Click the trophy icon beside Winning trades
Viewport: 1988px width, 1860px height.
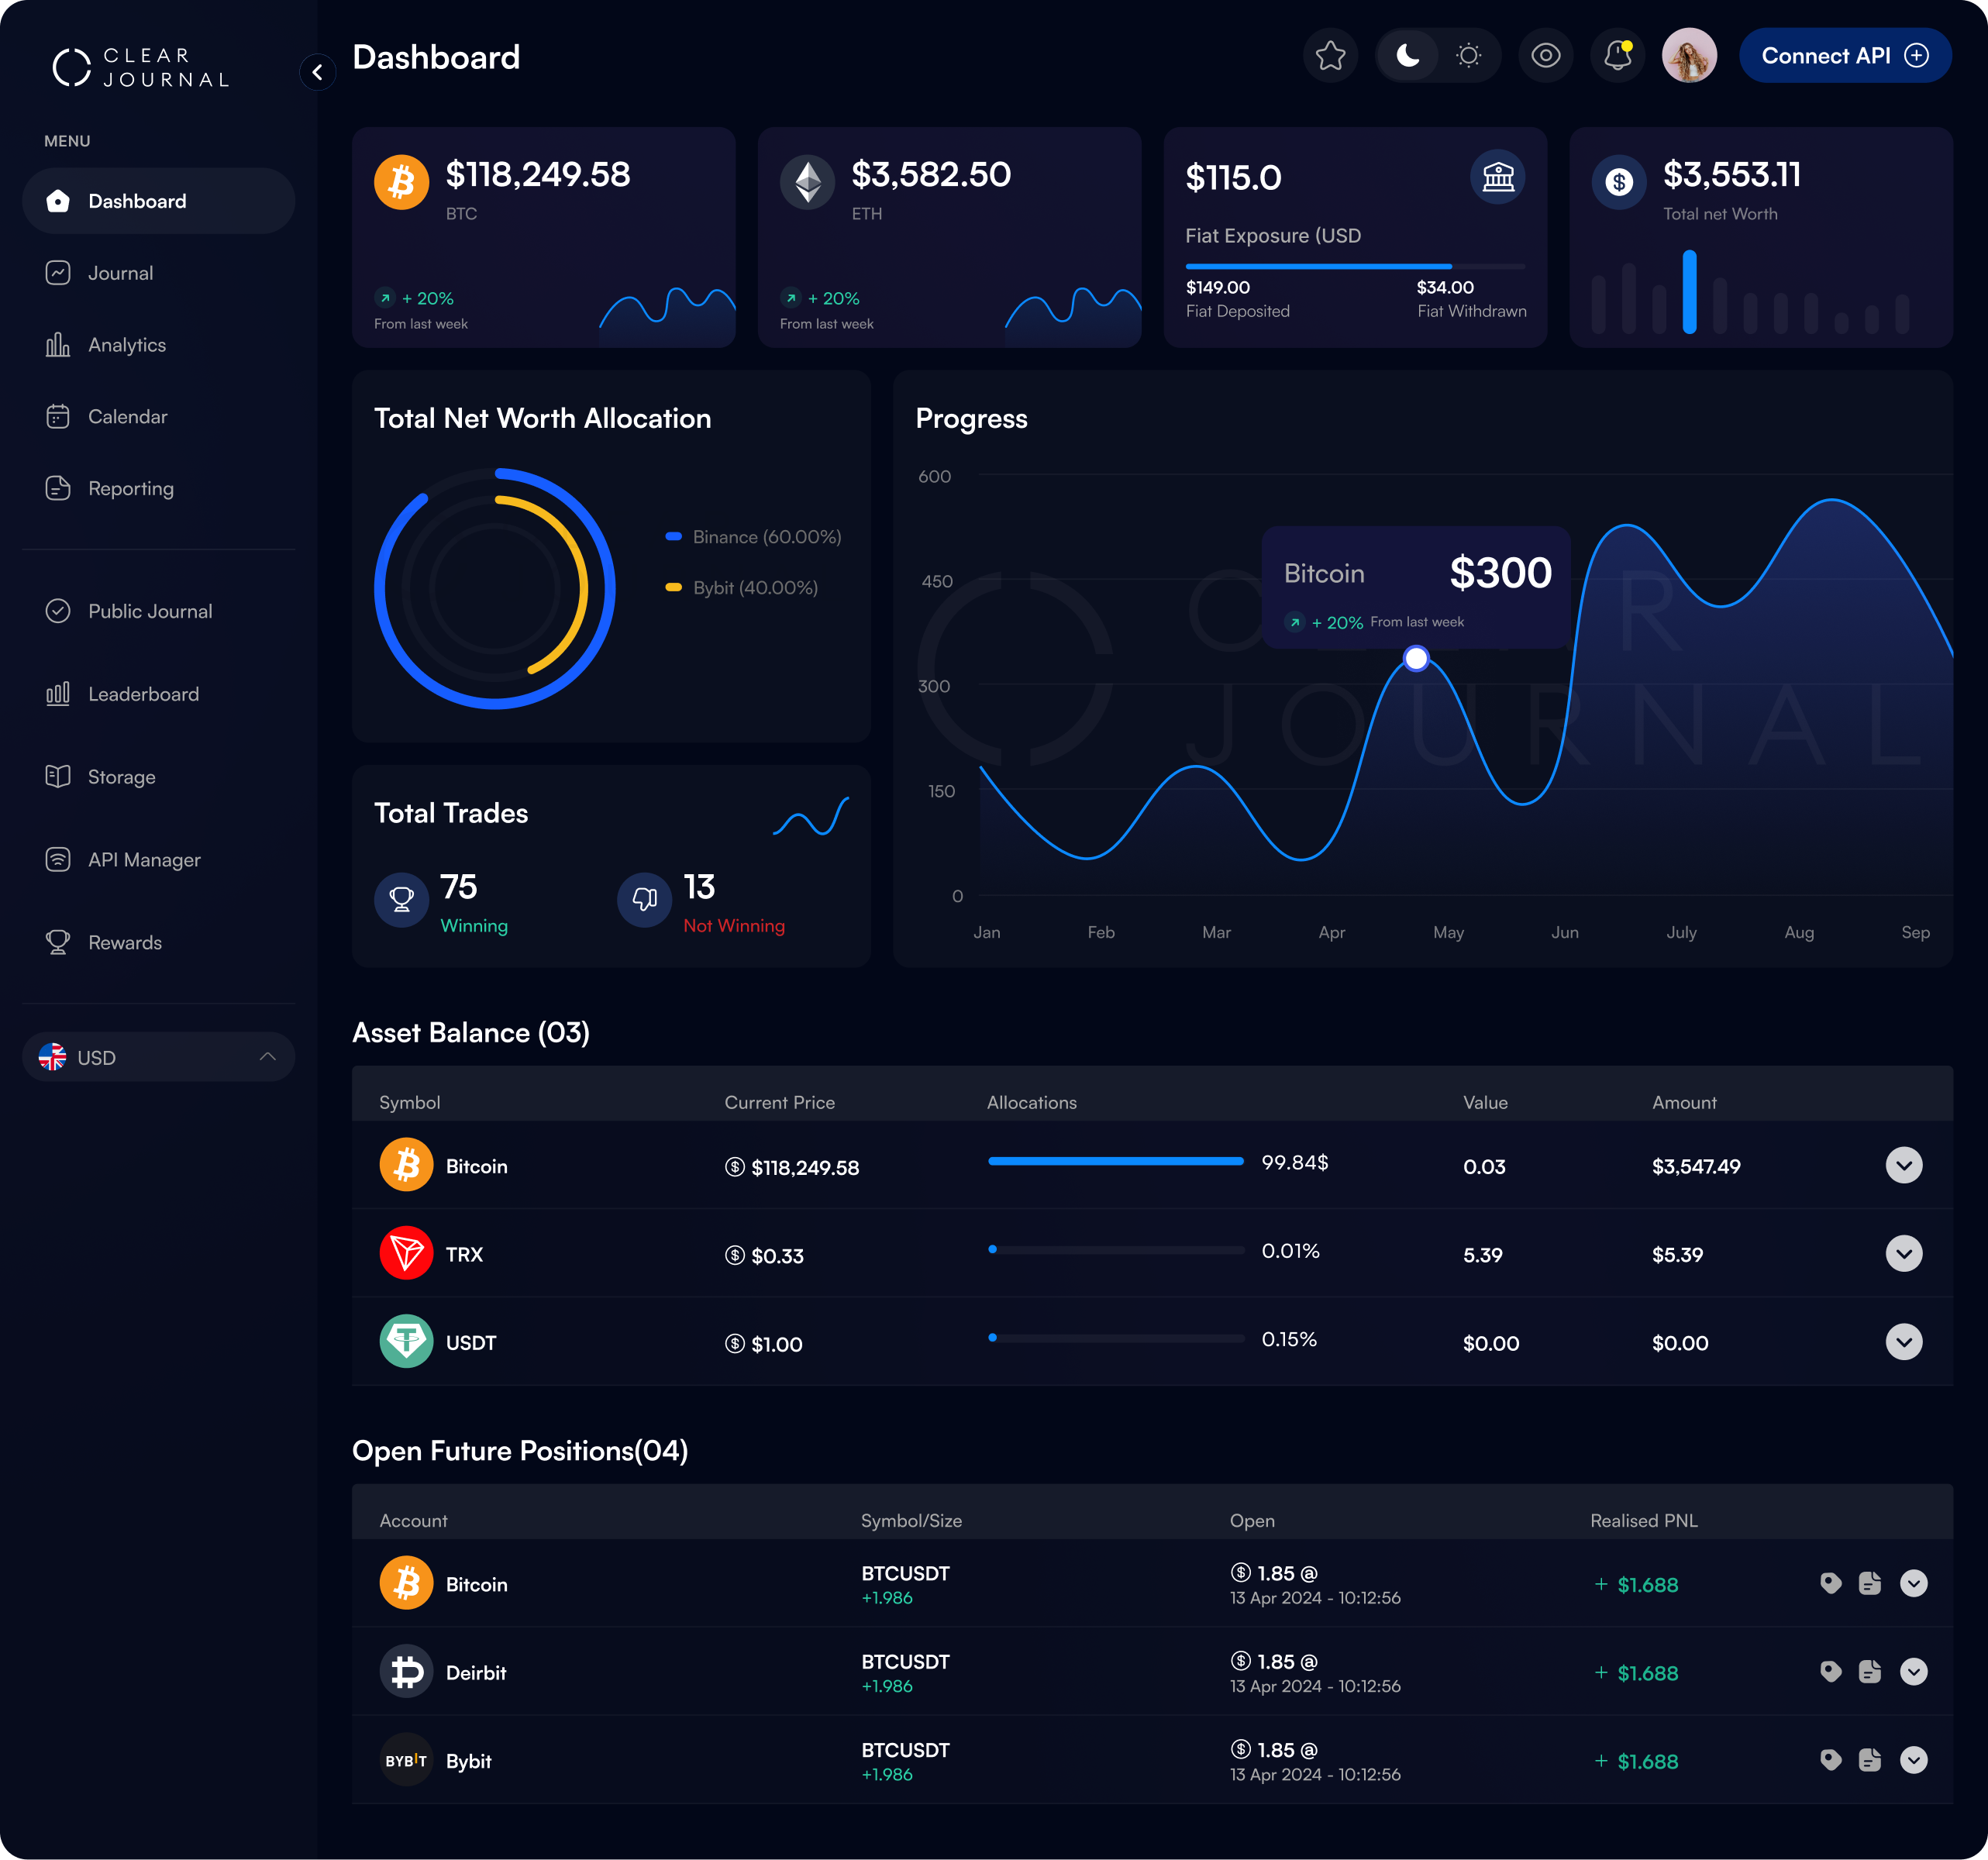tap(401, 899)
